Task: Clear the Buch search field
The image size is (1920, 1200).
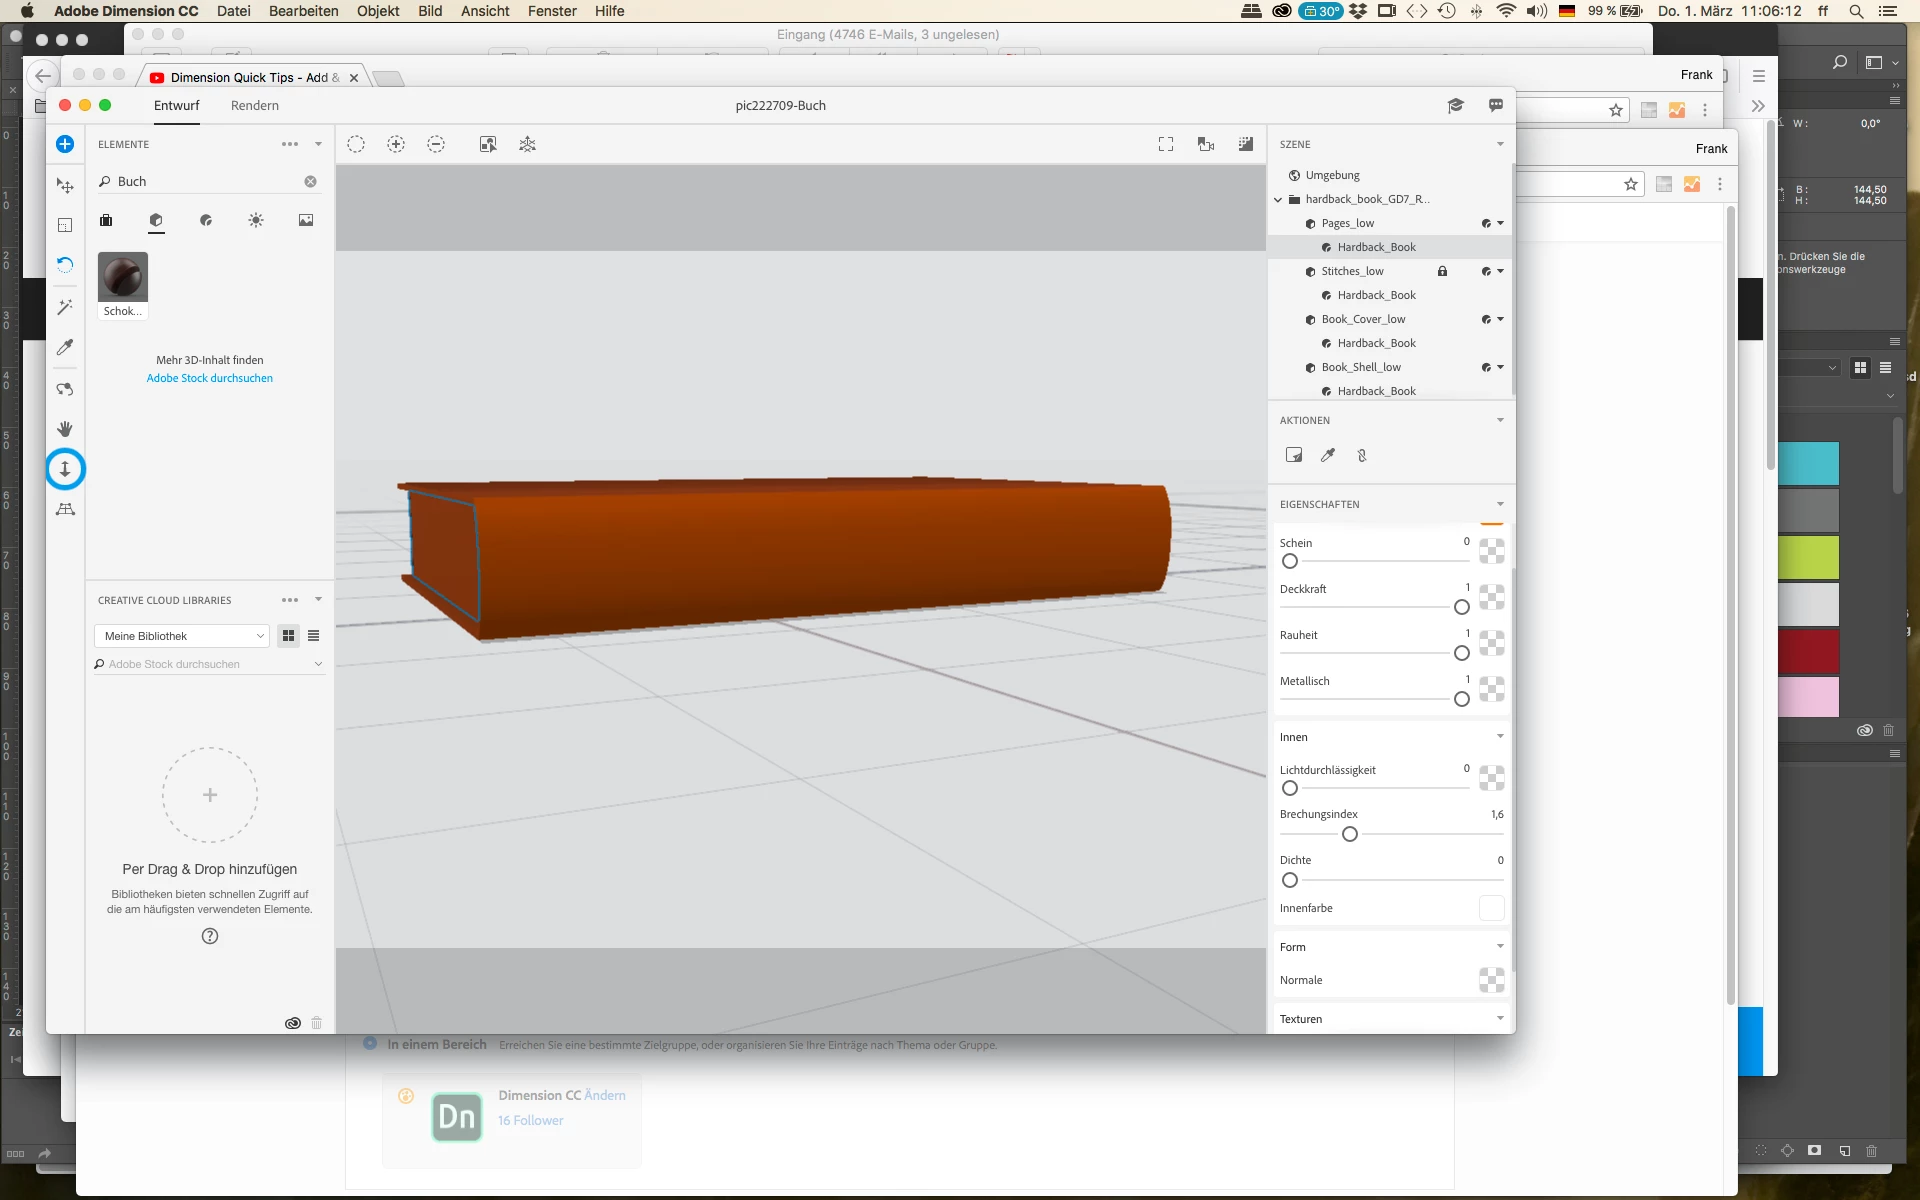Action: click(310, 181)
